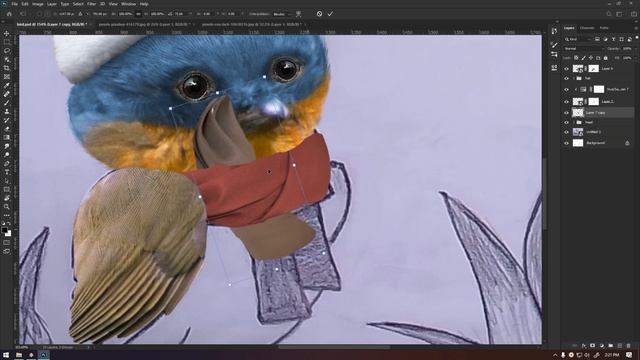Image resolution: width=640 pixels, height=360 pixels.
Task: Select the History Brush tool
Action: [x=7, y=120]
